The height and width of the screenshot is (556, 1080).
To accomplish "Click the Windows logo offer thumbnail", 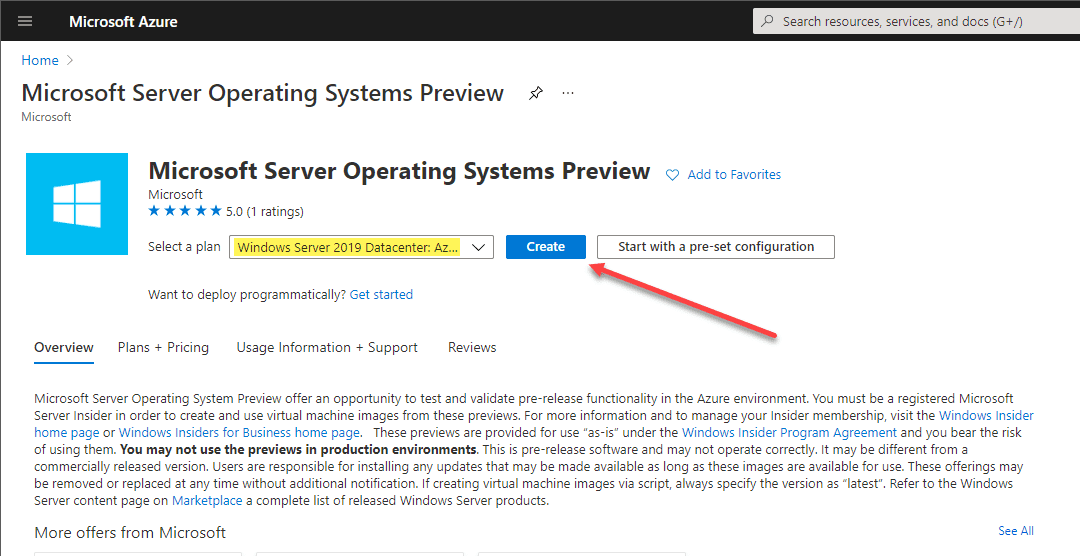I will tap(77, 204).
